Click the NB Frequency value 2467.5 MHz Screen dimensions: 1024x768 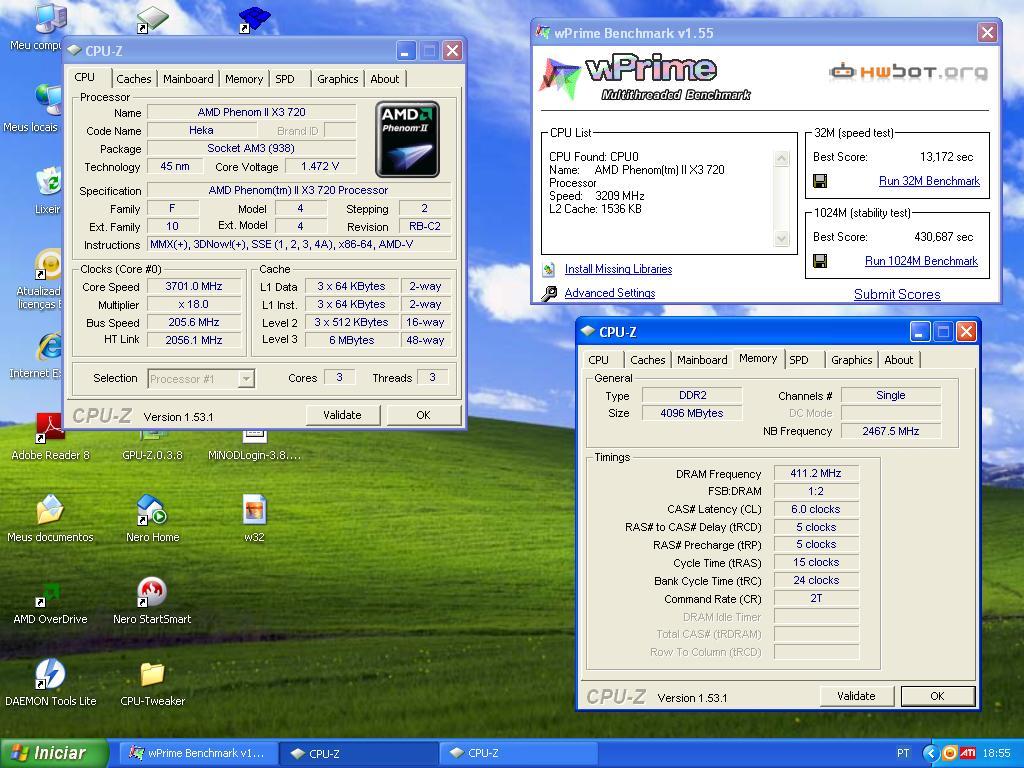tap(891, 431)
